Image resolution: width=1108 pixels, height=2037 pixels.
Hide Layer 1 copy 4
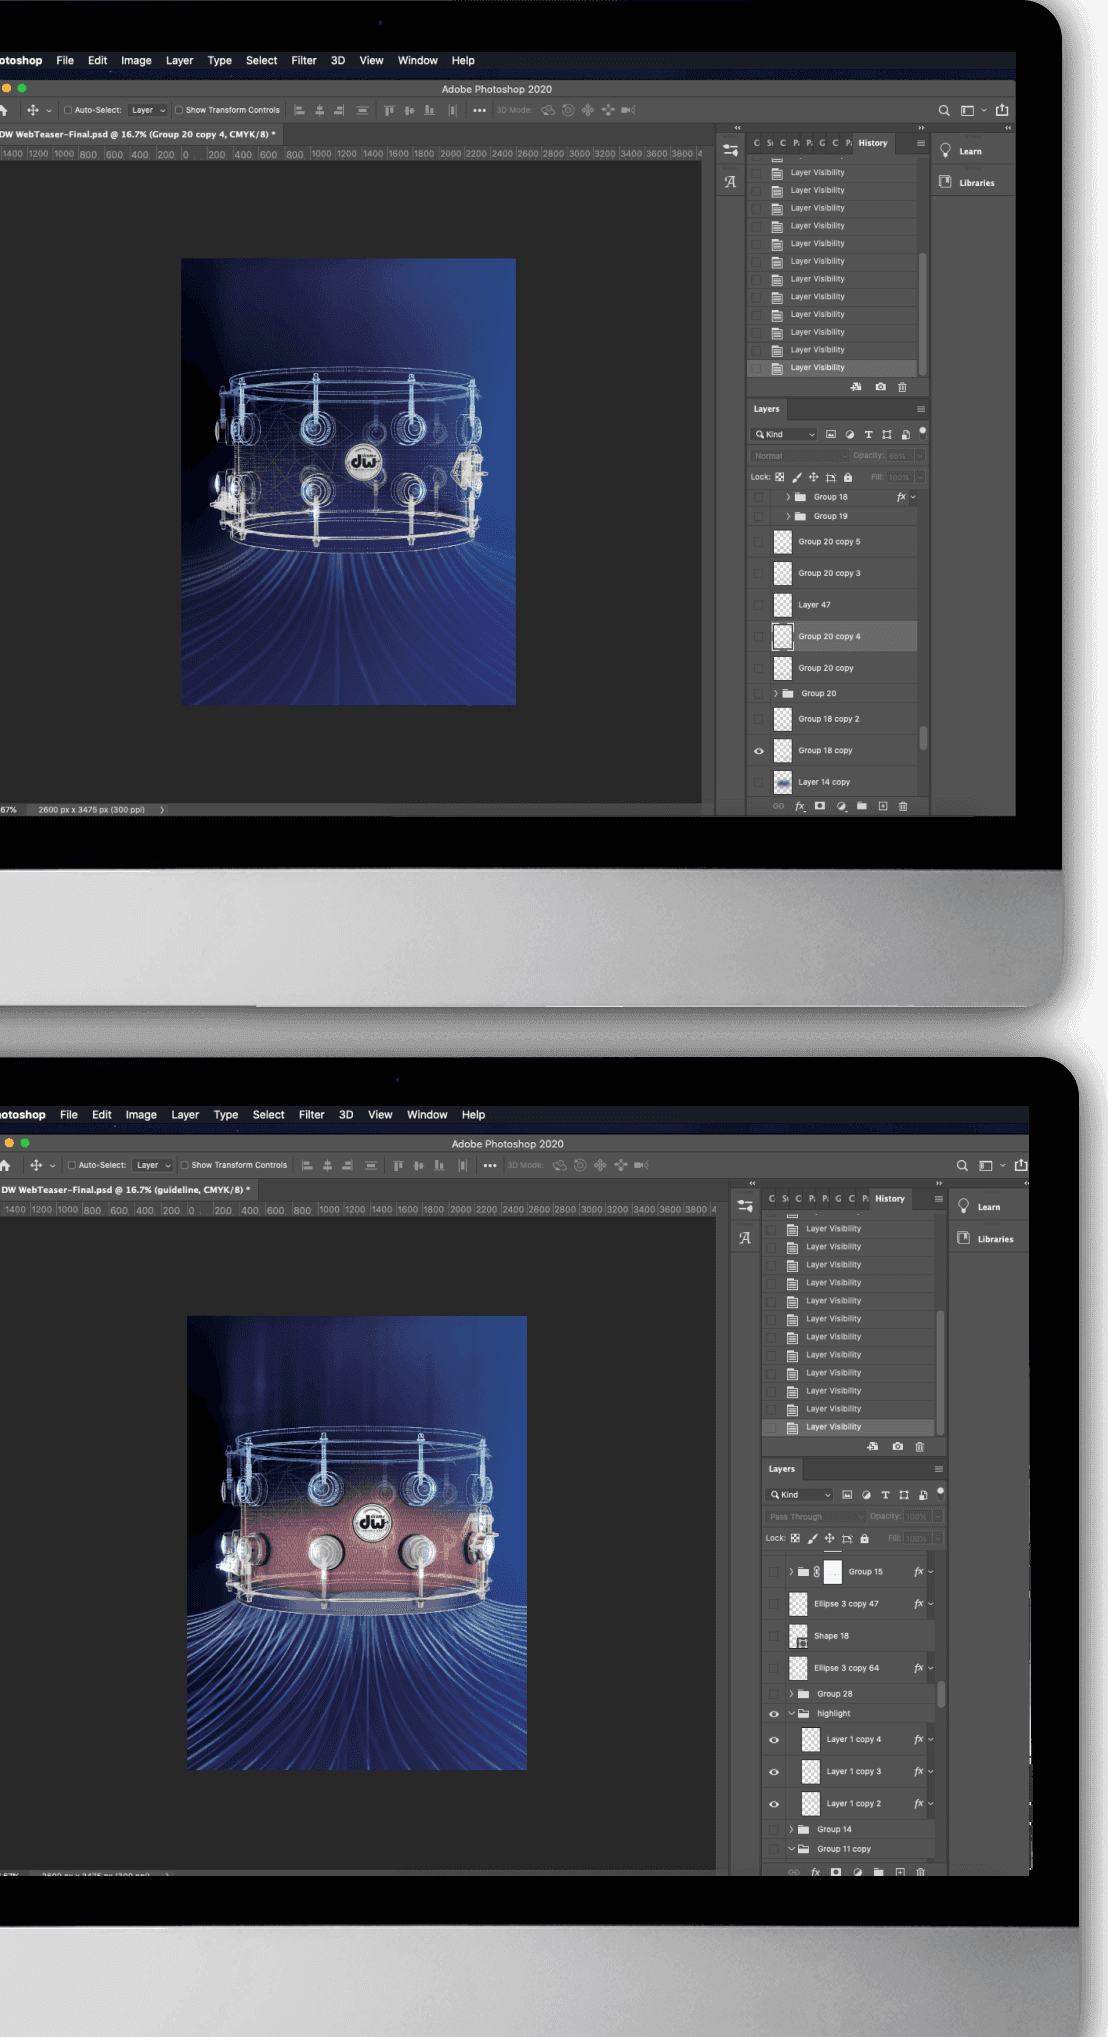click(773, 1740)
